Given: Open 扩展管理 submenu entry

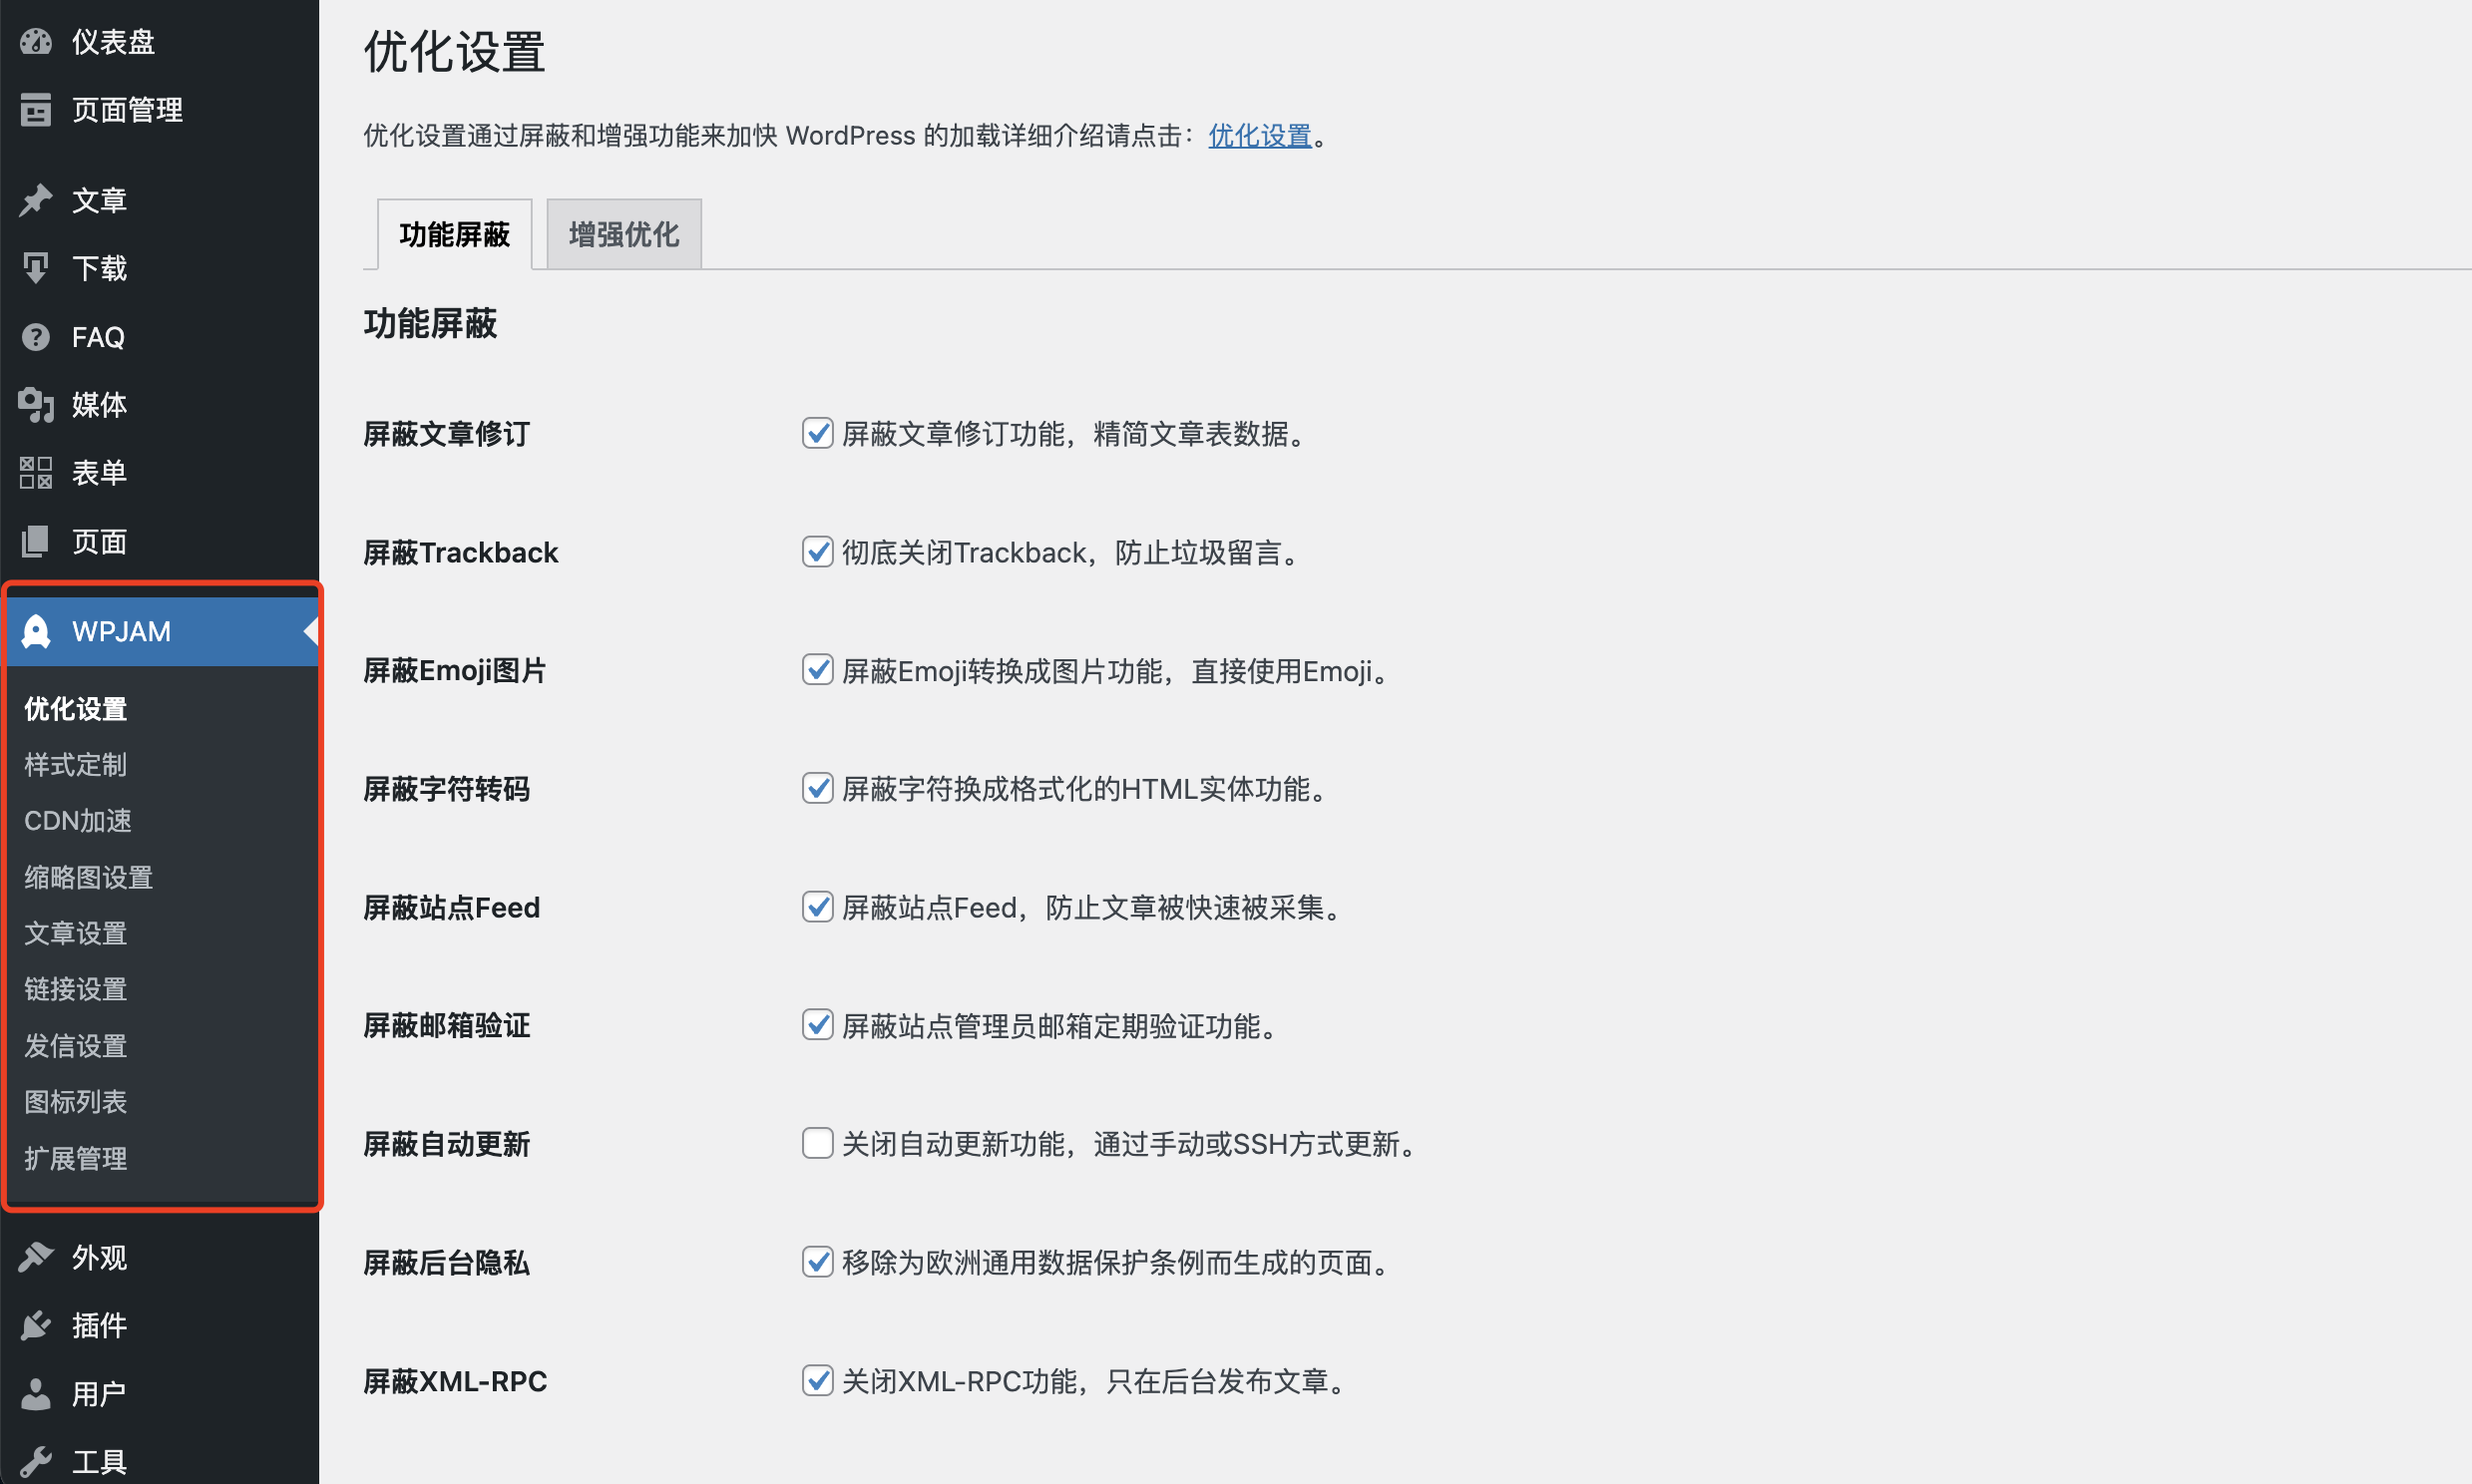Looking at the screenshot, I should pyautogui.click(x=76, y=1158).
